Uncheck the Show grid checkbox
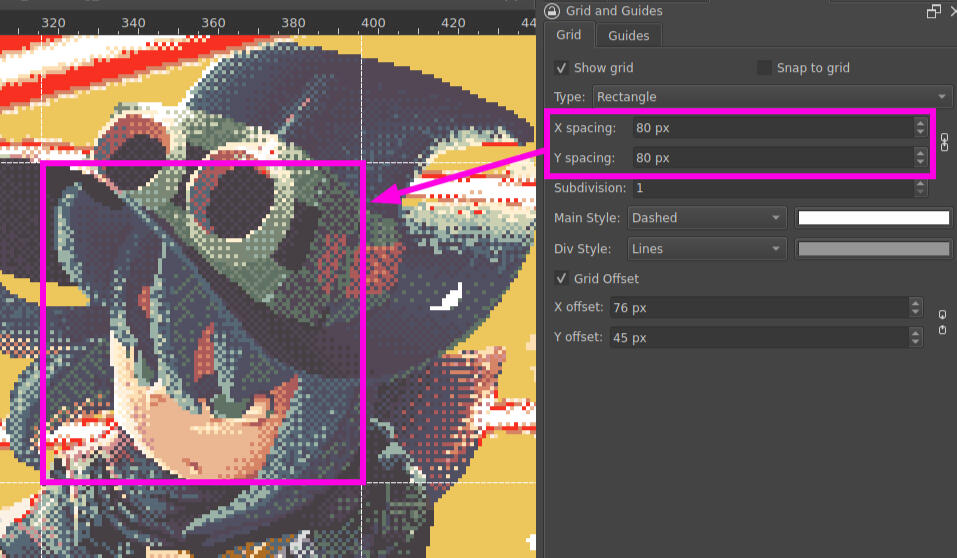Viewport: 957px width, 558px height. point(562,68)
